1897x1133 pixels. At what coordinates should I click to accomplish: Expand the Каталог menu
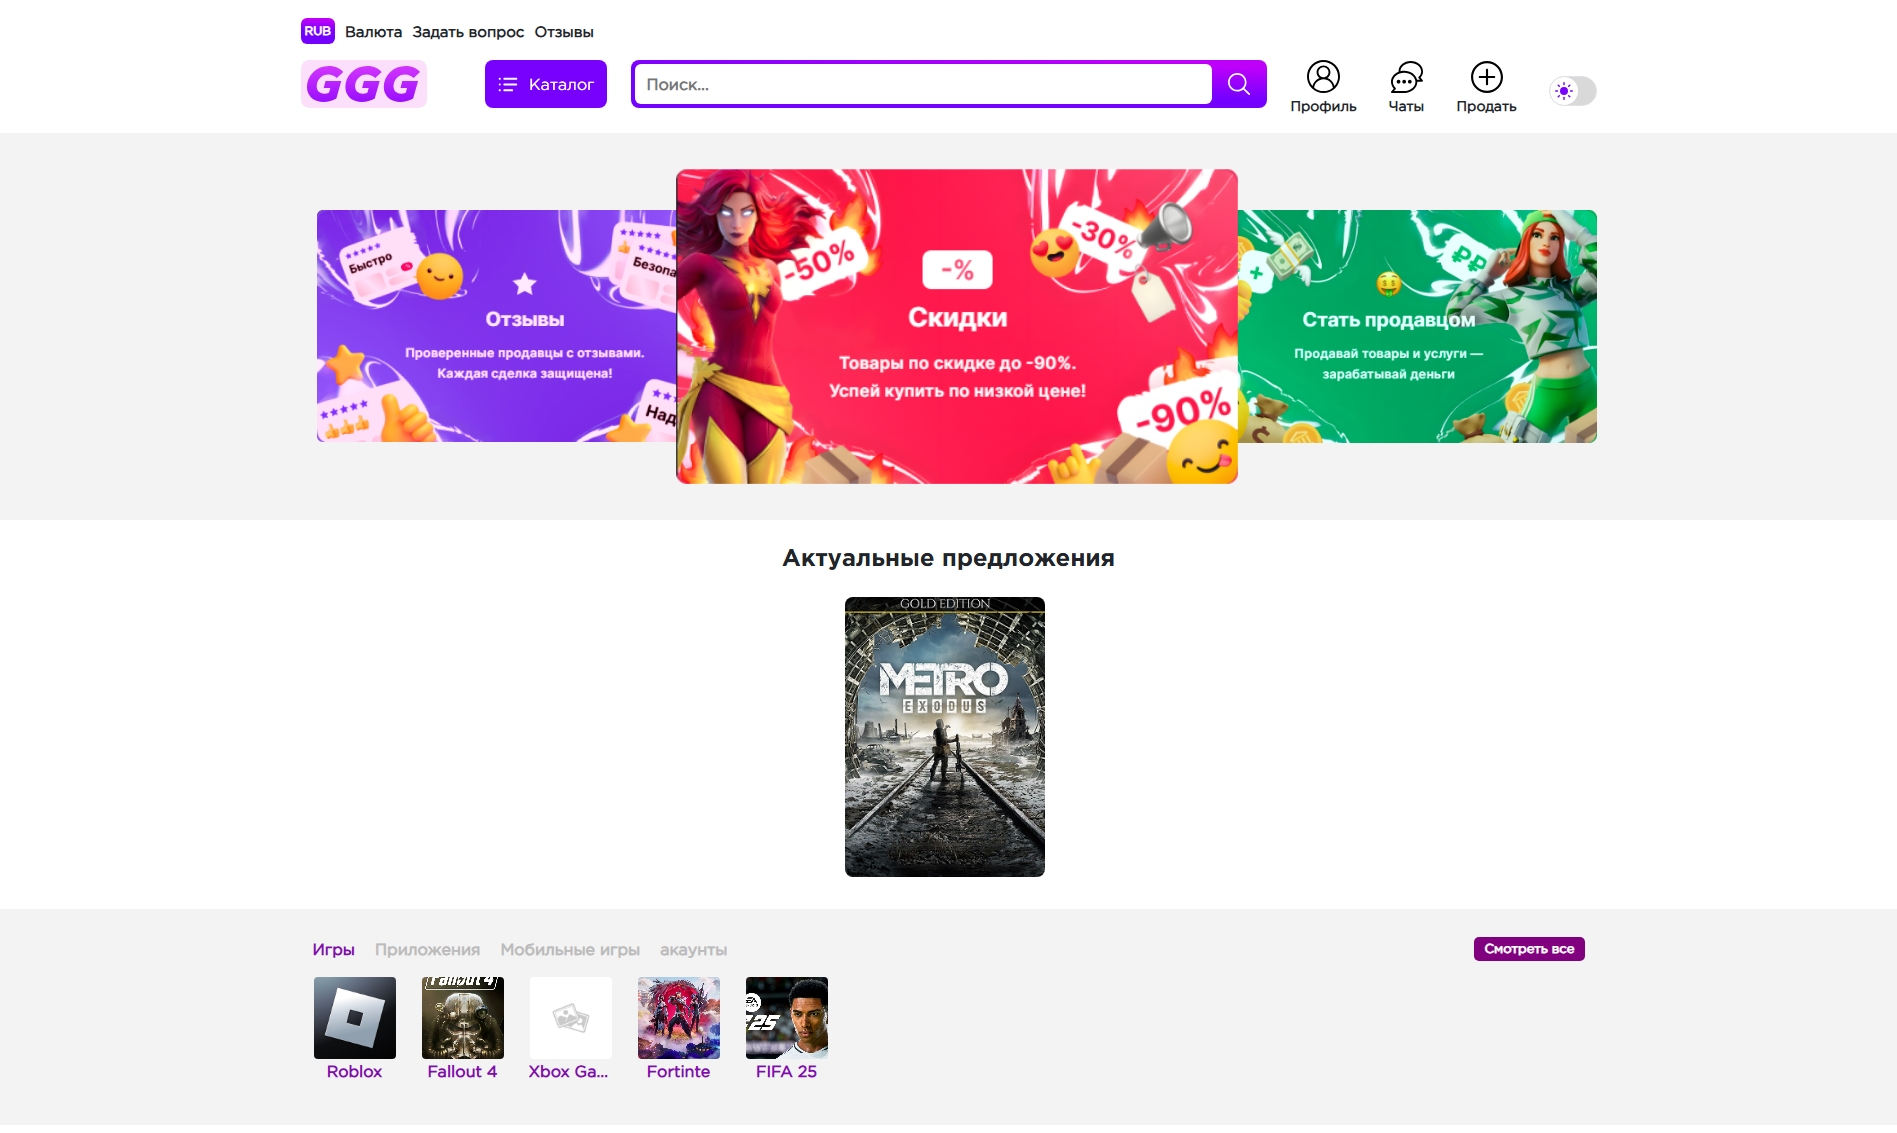[546, 84]
